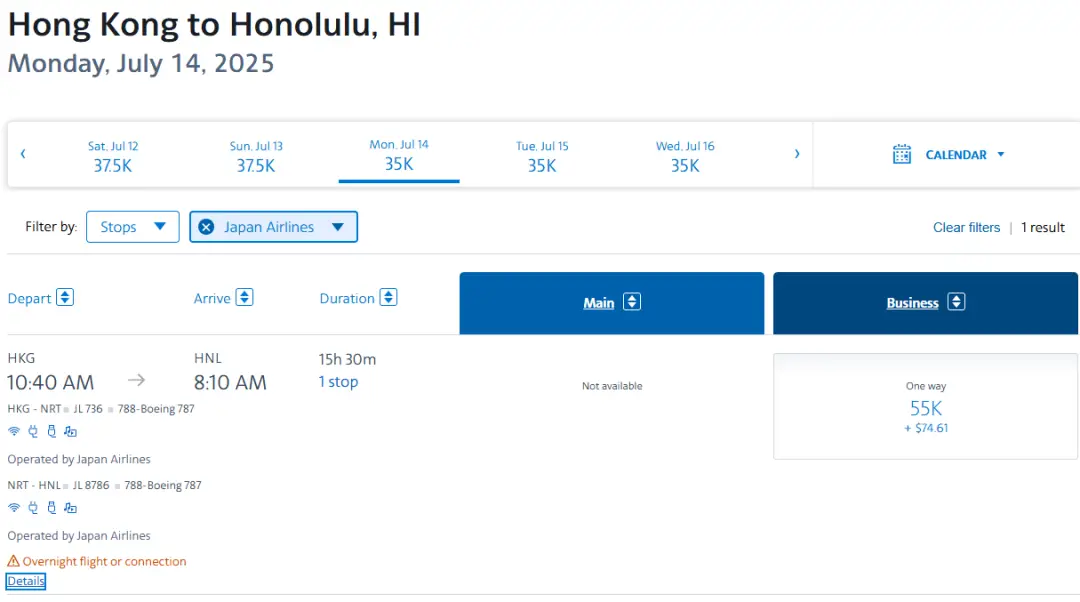Click the Wi-Fi icon for HKG-NRT segment
The width and height of the screenshot is (1080, 602).
(14, 432)
